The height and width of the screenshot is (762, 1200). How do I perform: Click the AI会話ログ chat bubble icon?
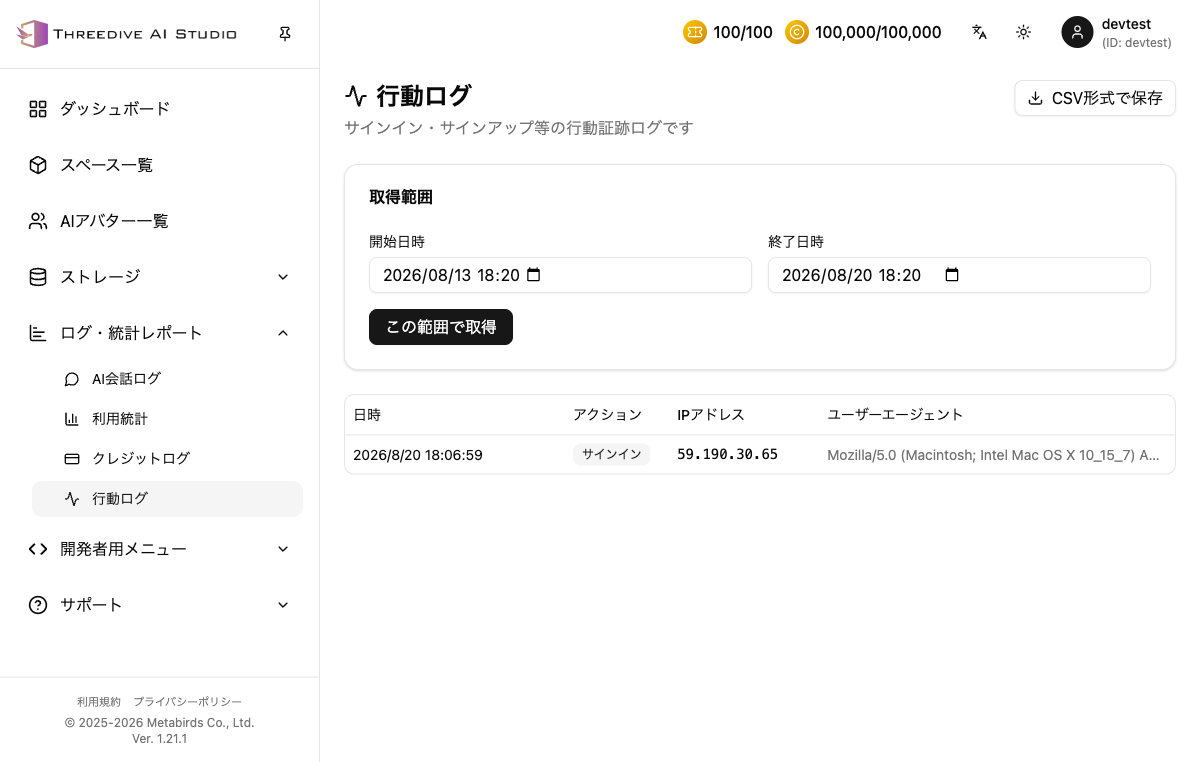72,379
